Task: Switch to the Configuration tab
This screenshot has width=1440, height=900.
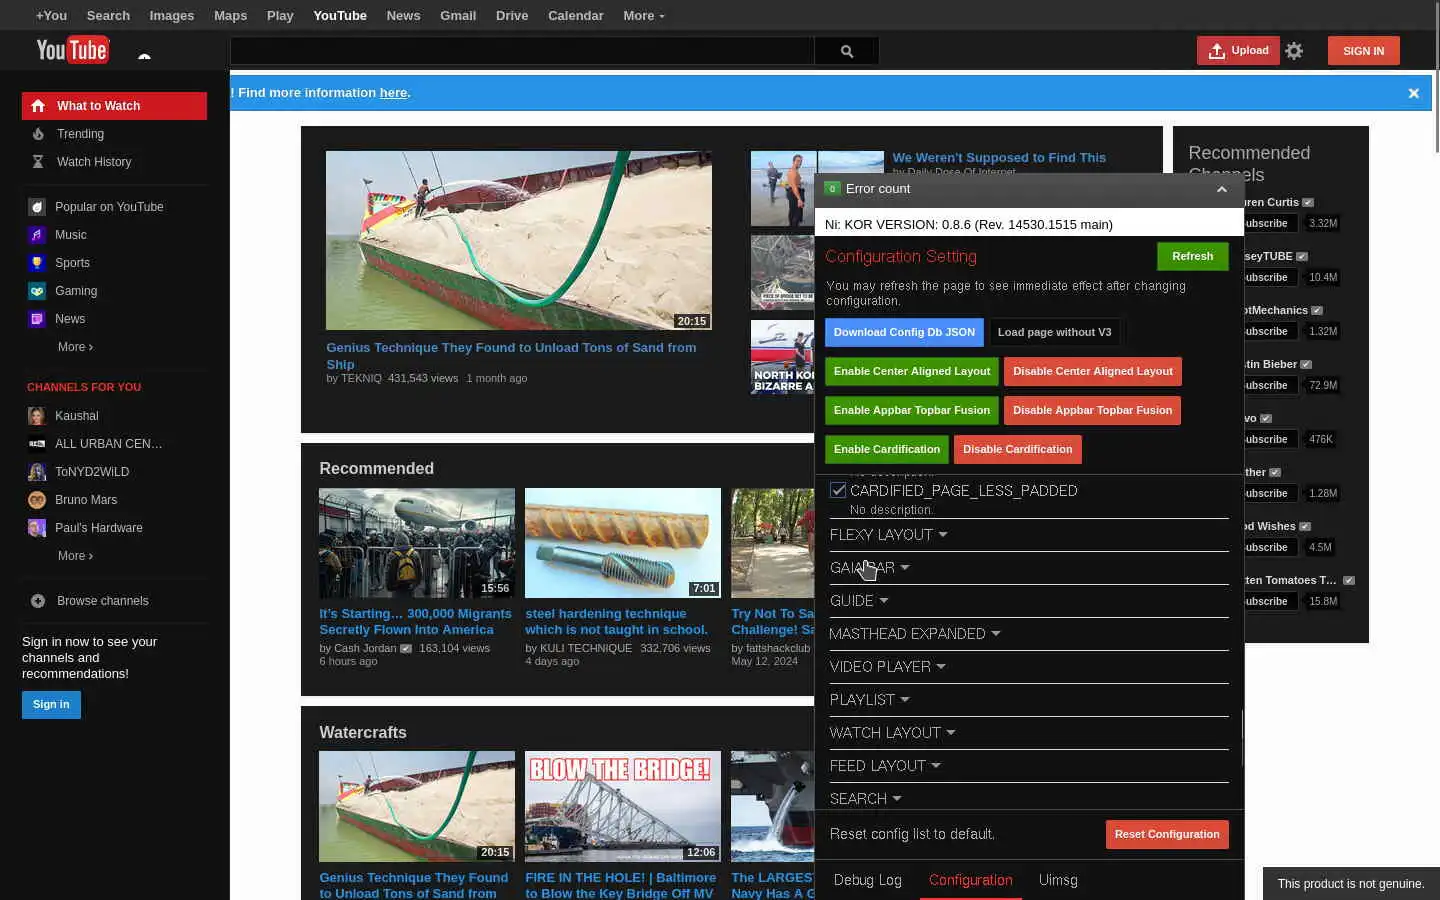Action: (970, 880)
